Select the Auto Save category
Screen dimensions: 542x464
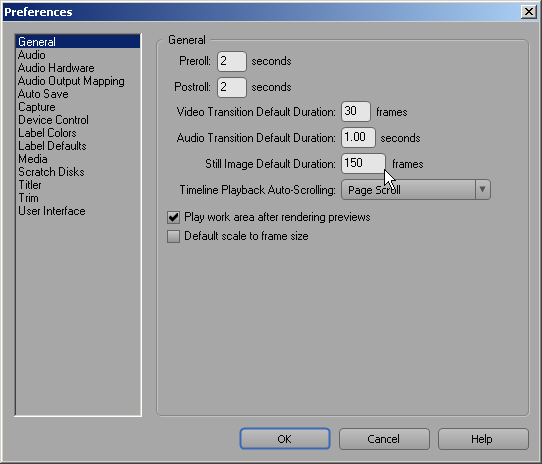click(x=43, y=94)
